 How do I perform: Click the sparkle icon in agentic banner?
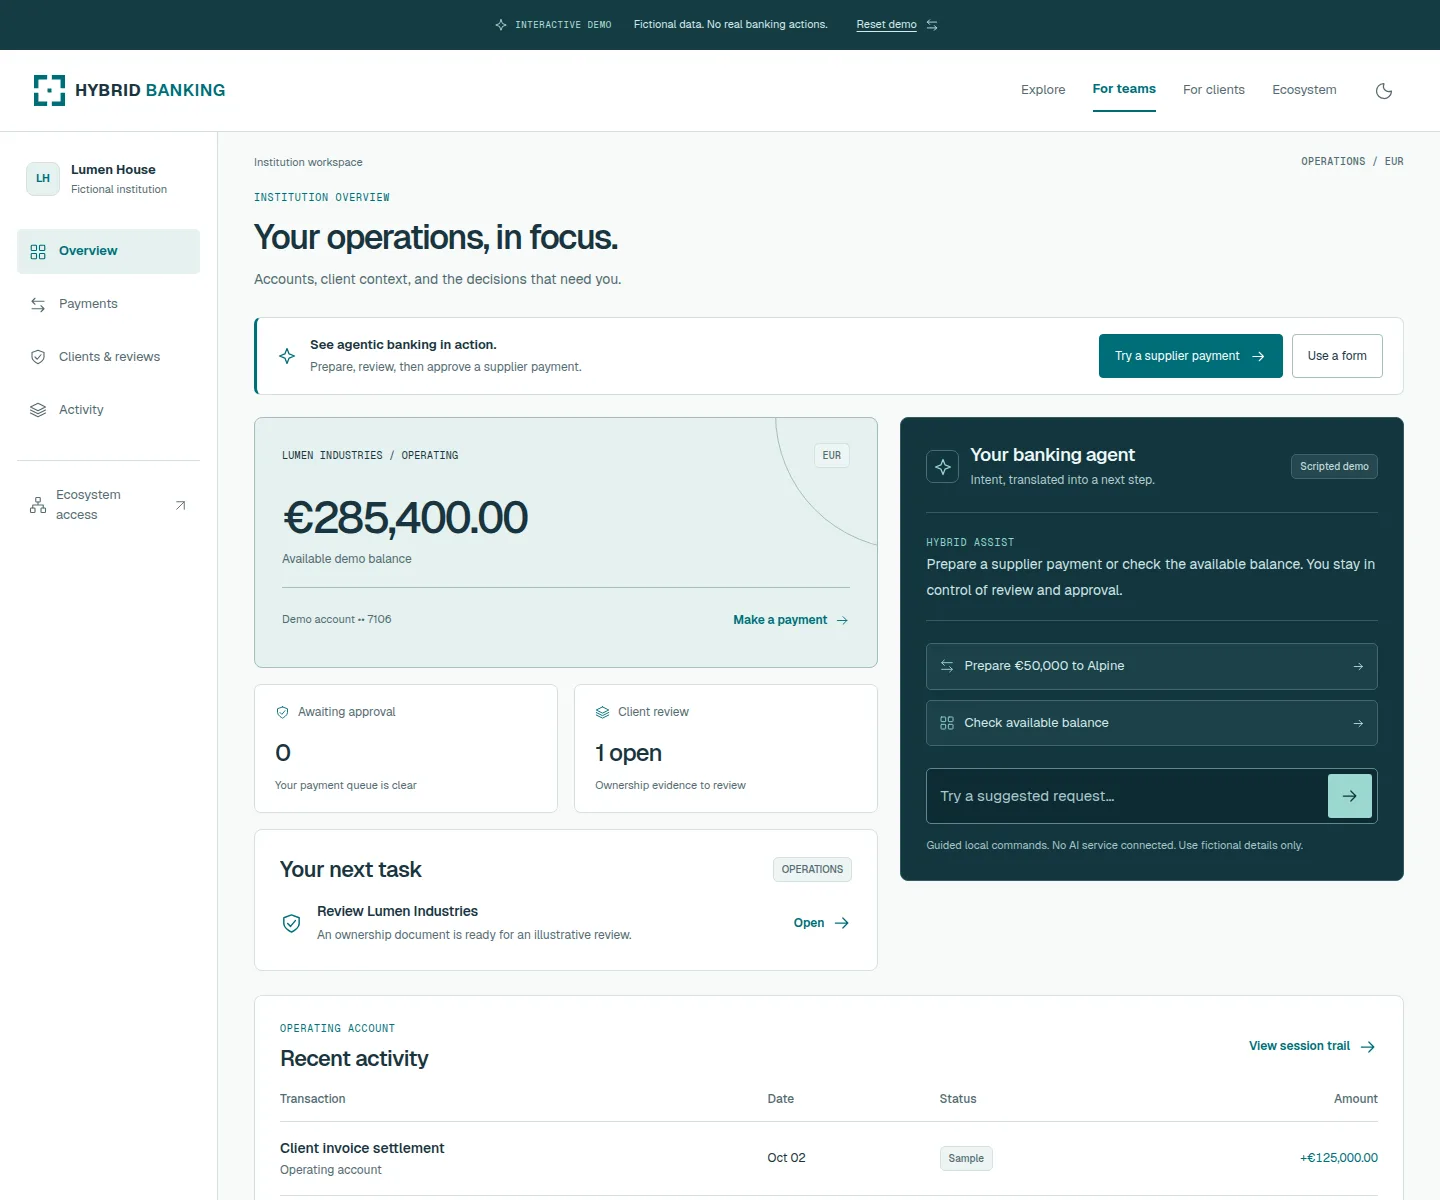tap(287, 356)
